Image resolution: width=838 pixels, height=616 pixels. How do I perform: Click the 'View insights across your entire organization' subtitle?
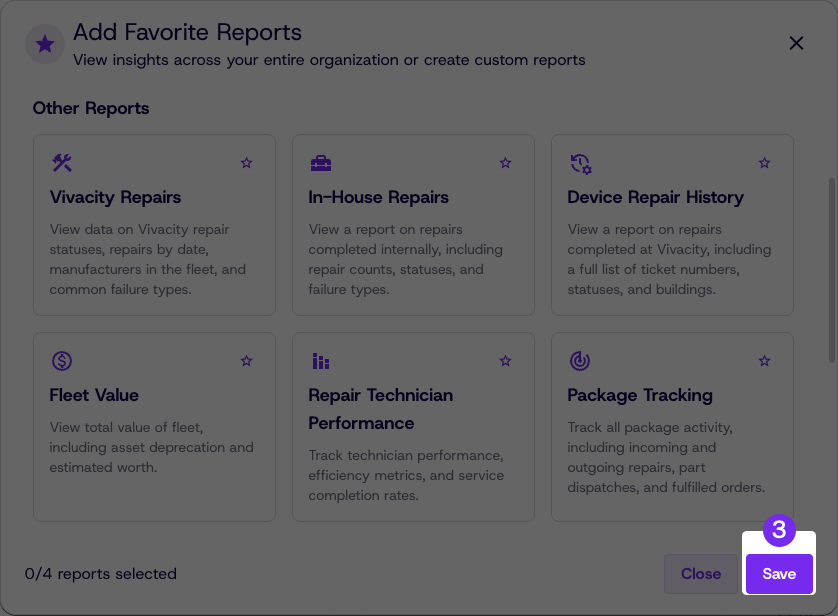(x=329, y=60)
